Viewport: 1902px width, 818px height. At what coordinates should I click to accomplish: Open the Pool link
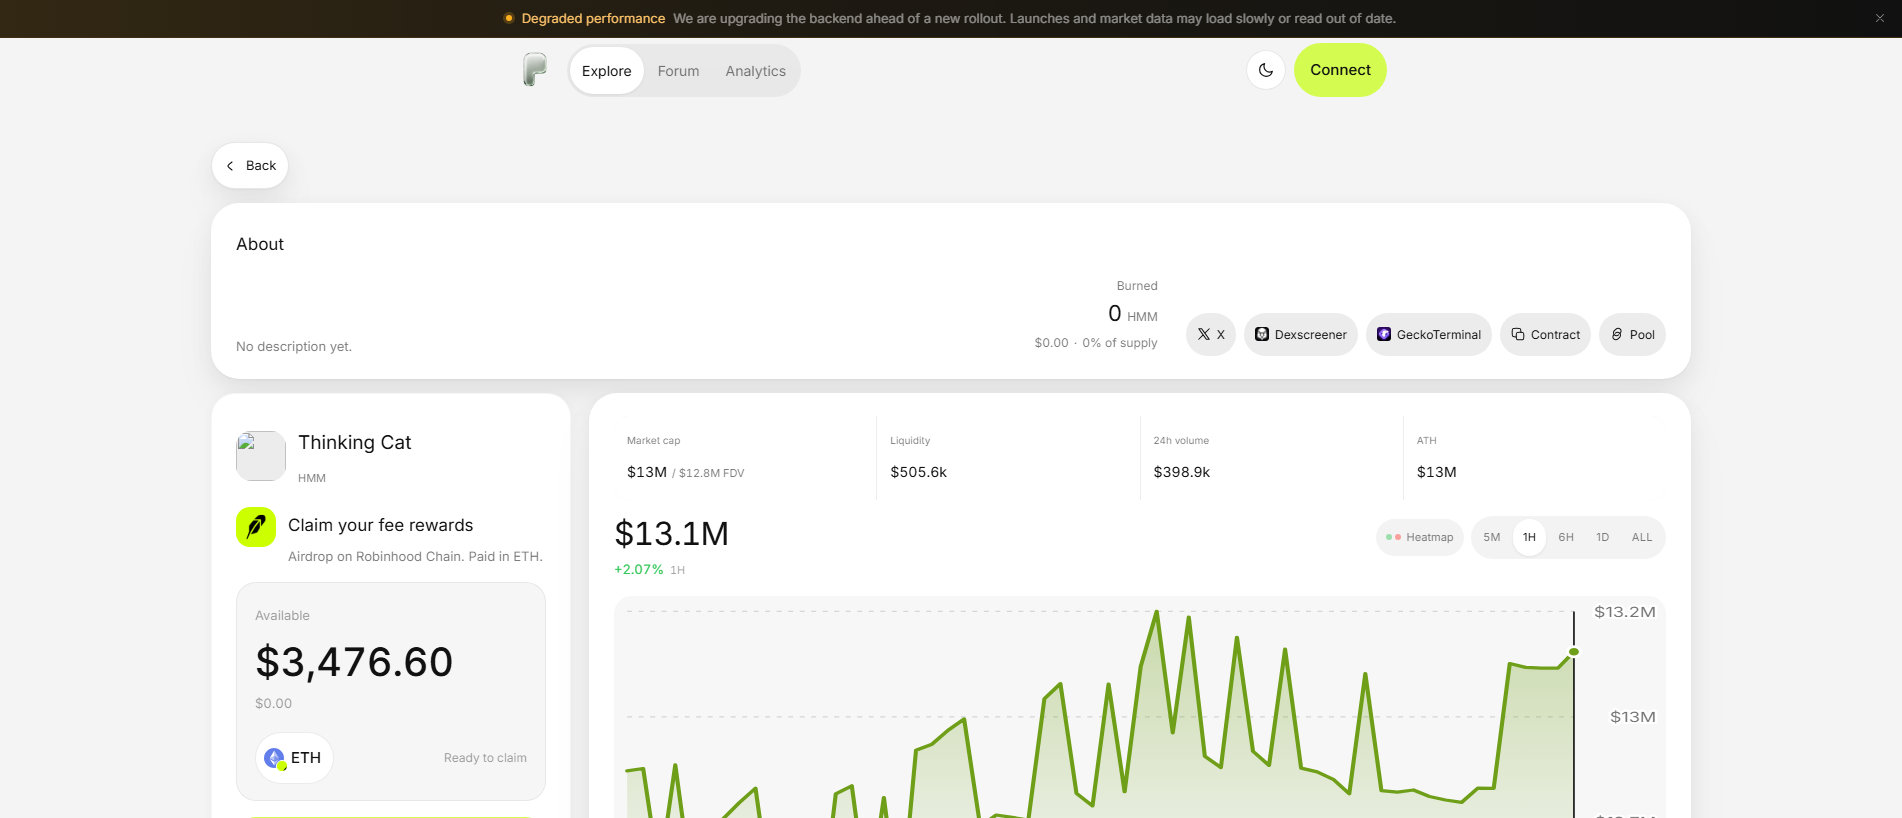1633,335
